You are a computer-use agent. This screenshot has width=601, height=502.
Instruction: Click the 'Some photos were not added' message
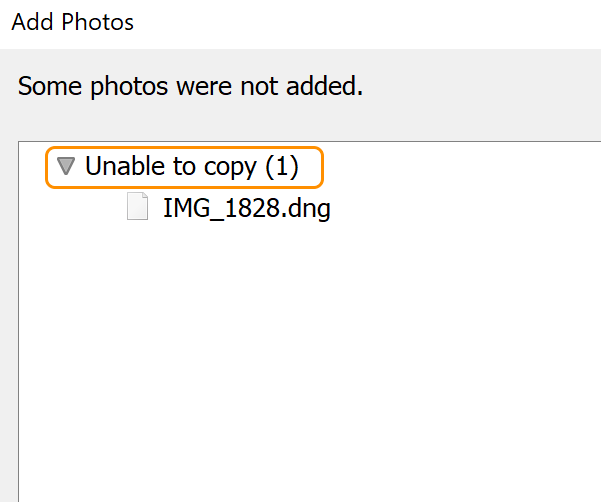tap(190, 86)
